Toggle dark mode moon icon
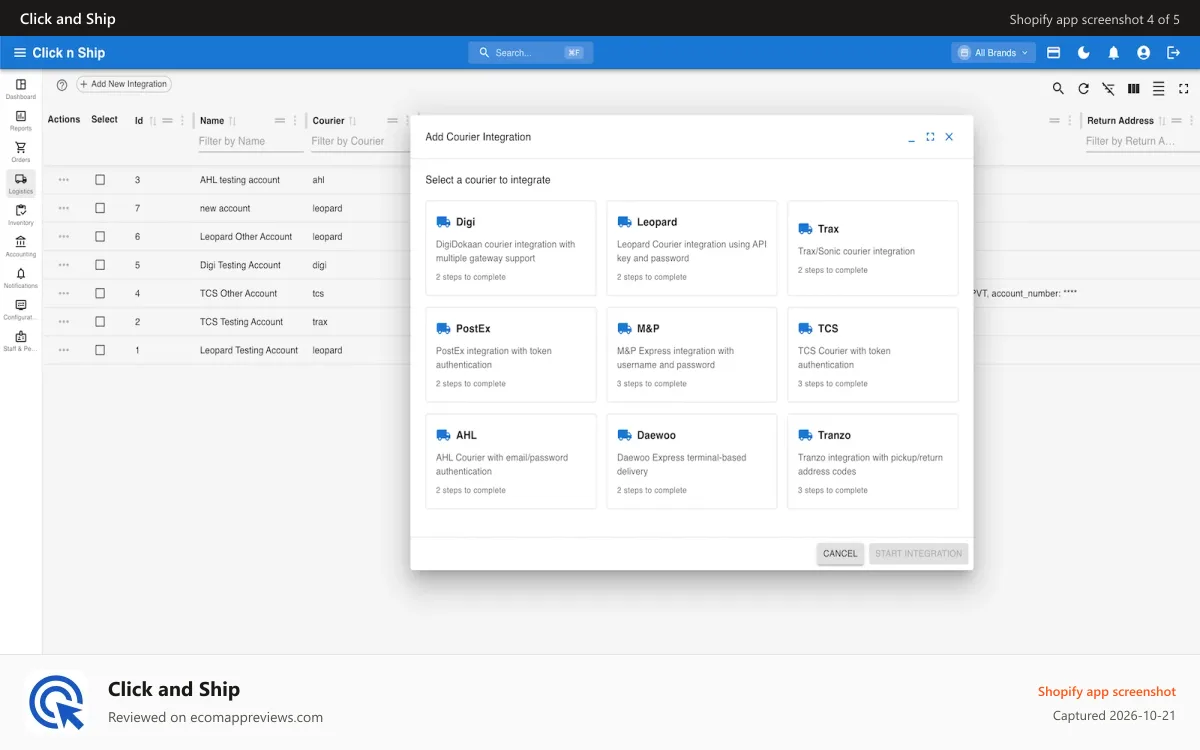Image resolution: width=1200 pixels, height=750 pixels. [x=1083, y=53]
